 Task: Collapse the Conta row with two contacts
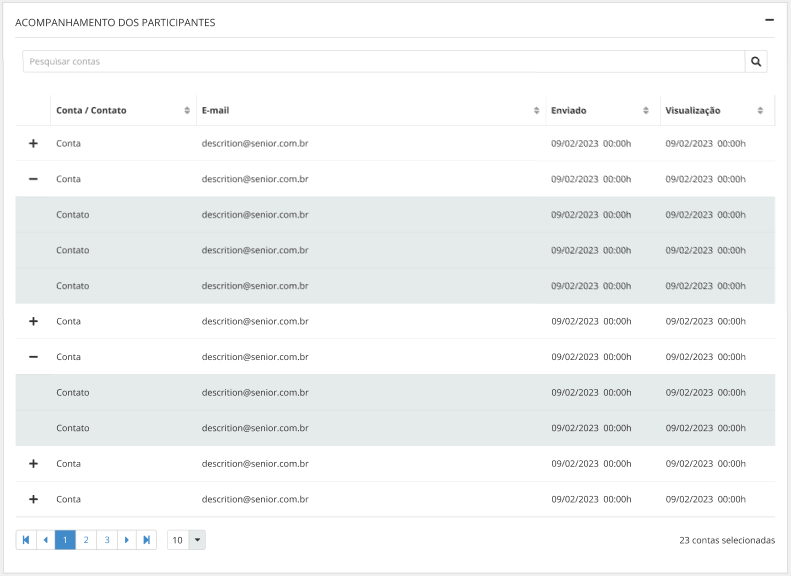33,357
